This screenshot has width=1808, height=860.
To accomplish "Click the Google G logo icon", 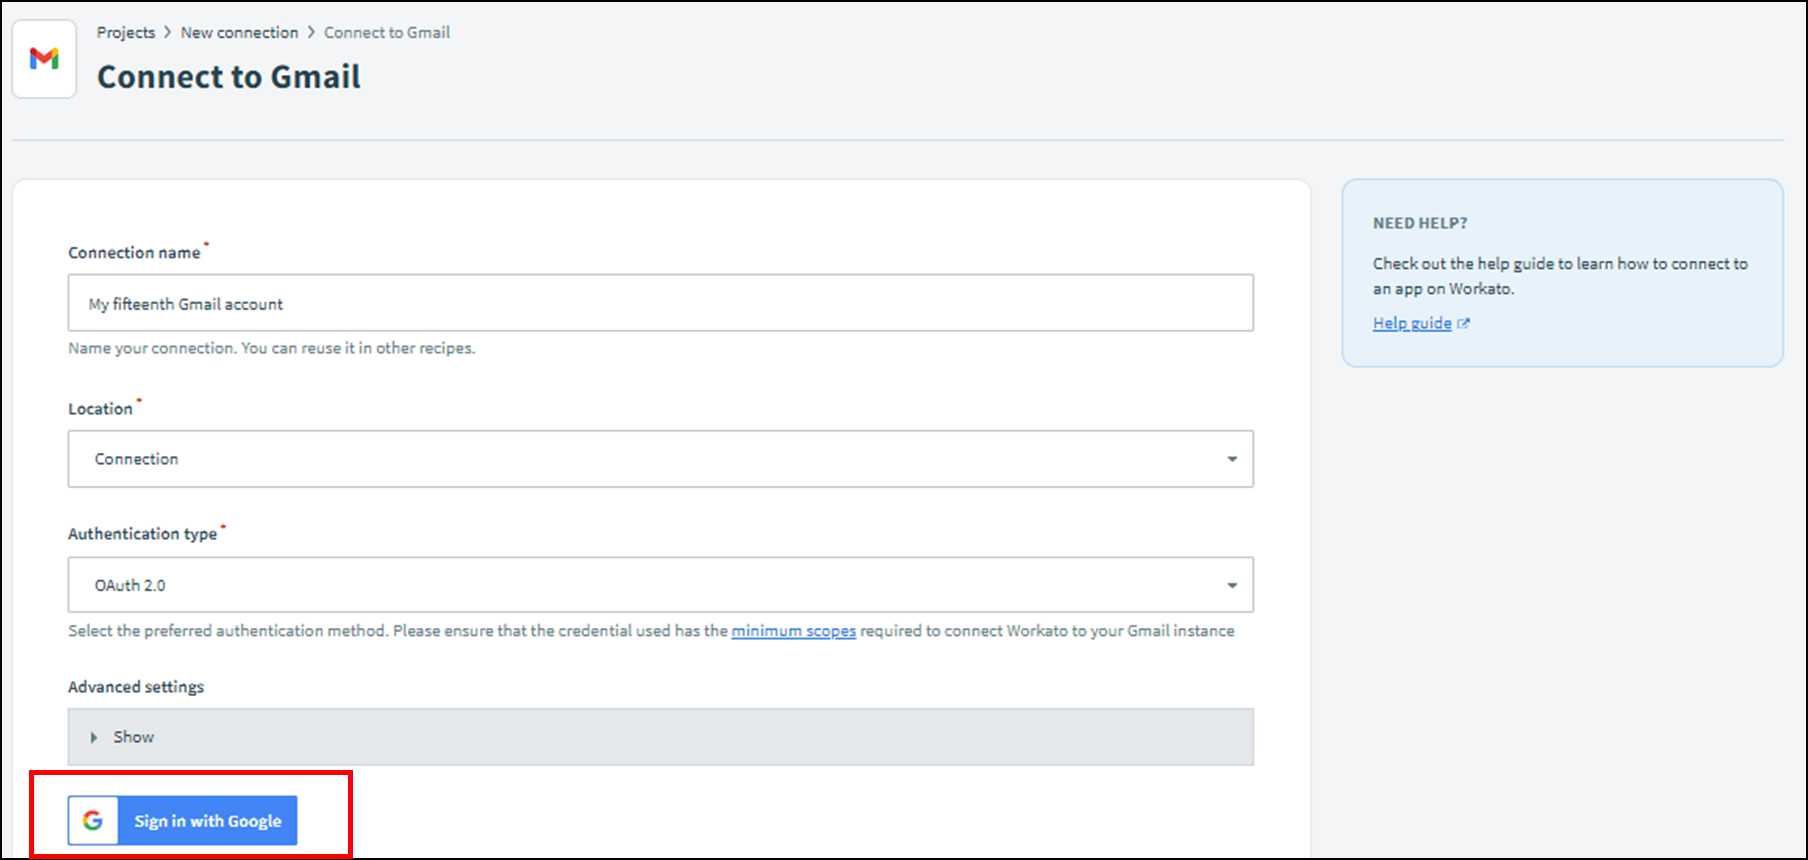I will click(93, 821).
